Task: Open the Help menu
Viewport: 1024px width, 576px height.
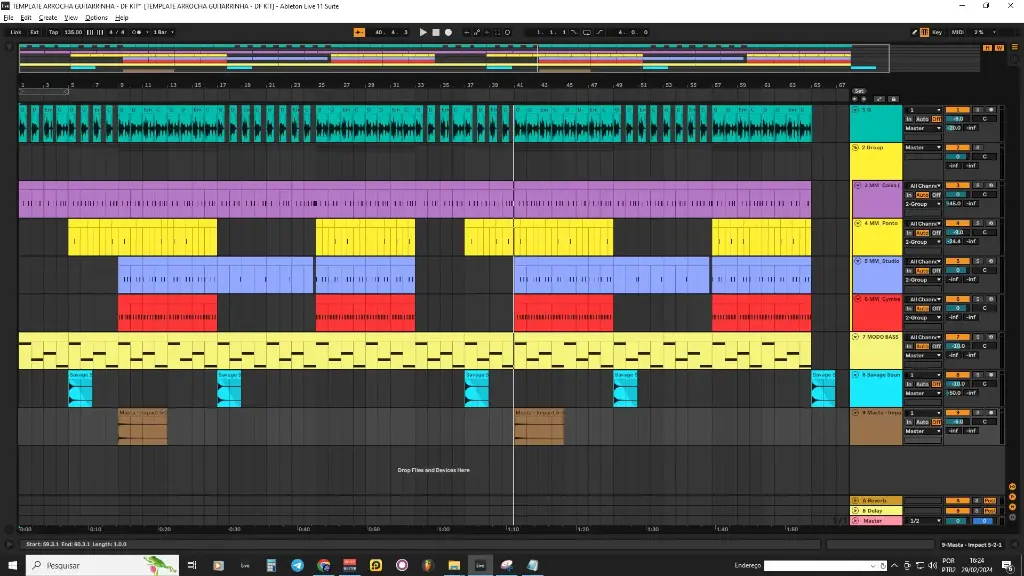Action: pyautogui.click(x=121, y=18)
